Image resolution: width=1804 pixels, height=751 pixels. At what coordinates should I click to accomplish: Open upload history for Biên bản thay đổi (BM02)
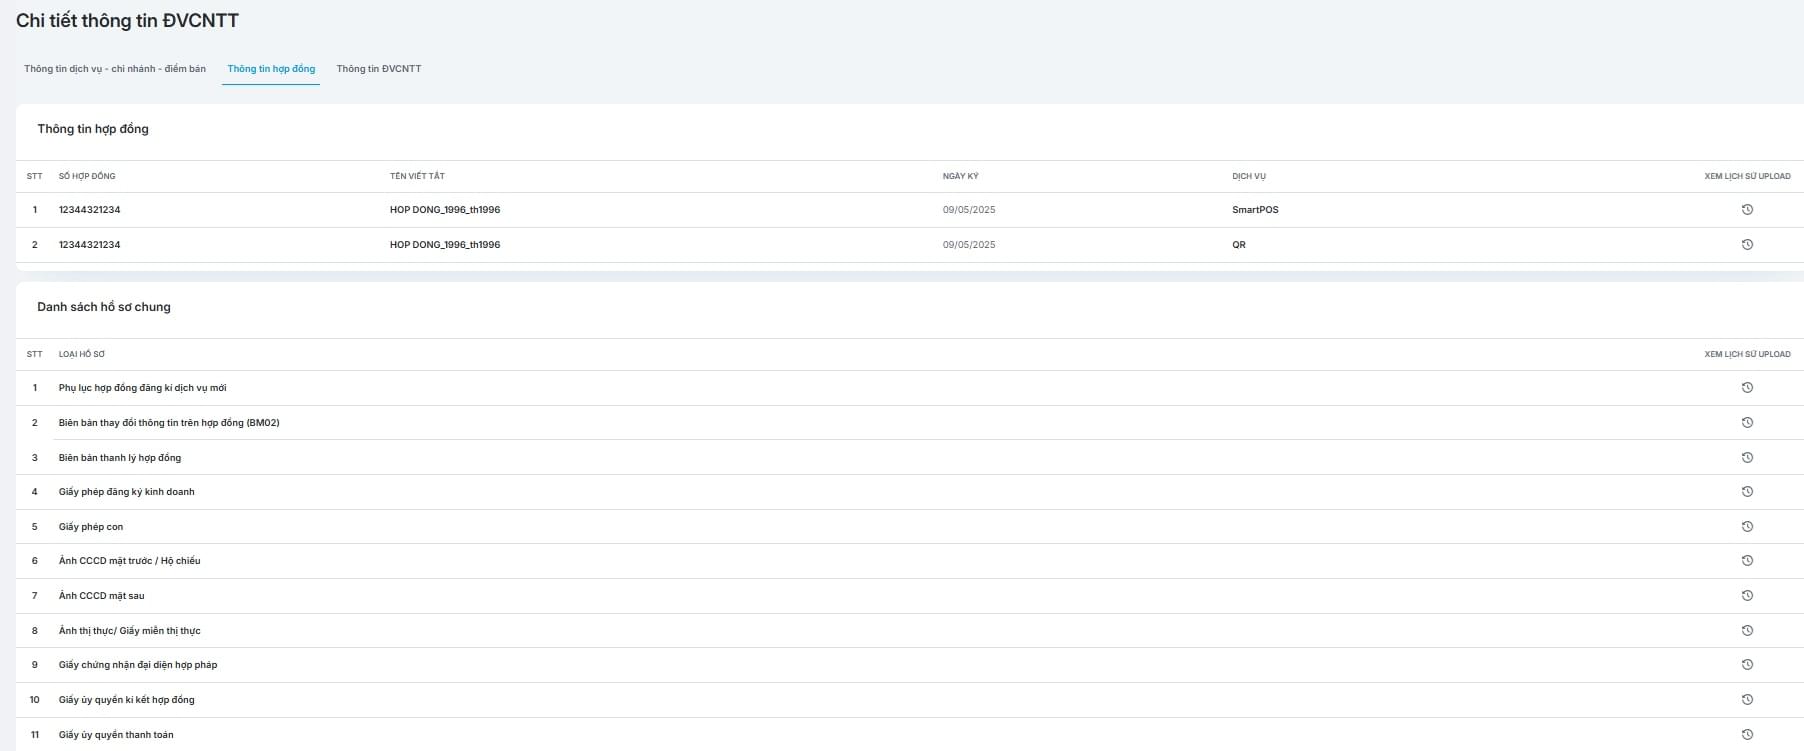(x=1747, y=423)
